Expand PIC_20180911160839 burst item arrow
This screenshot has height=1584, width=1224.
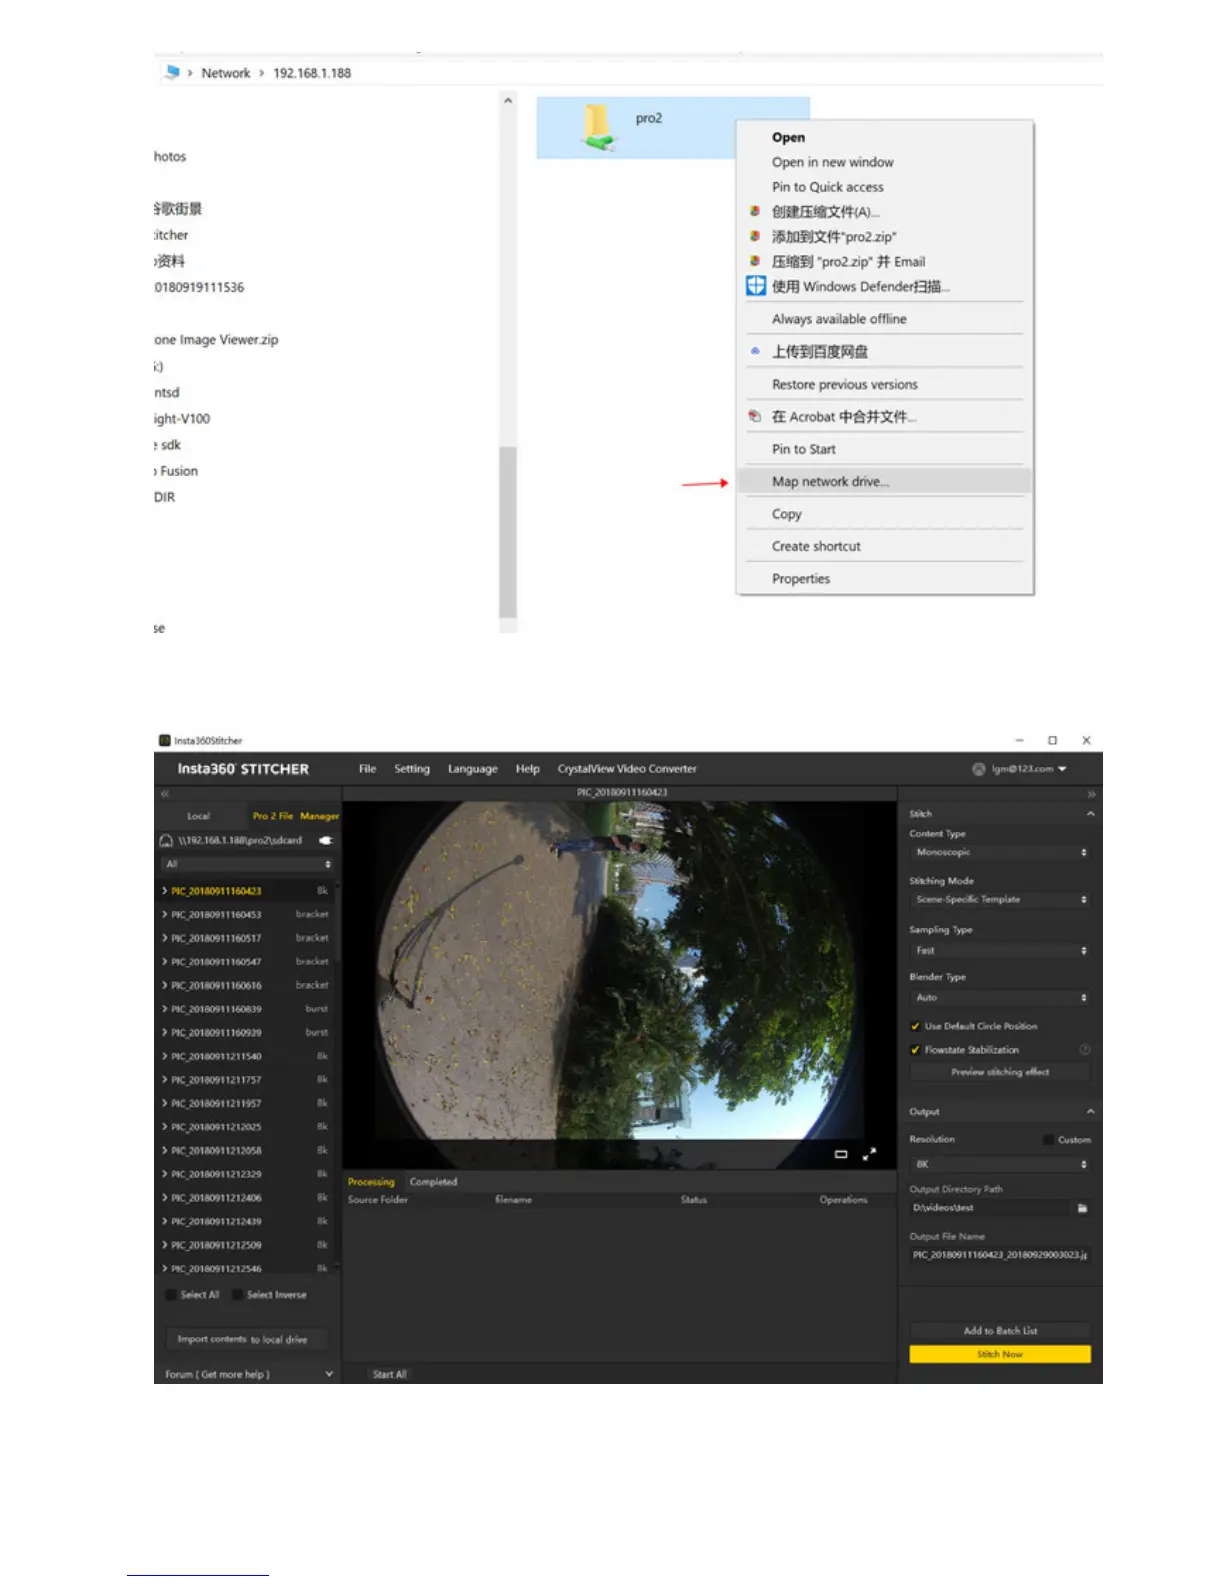165,1009
